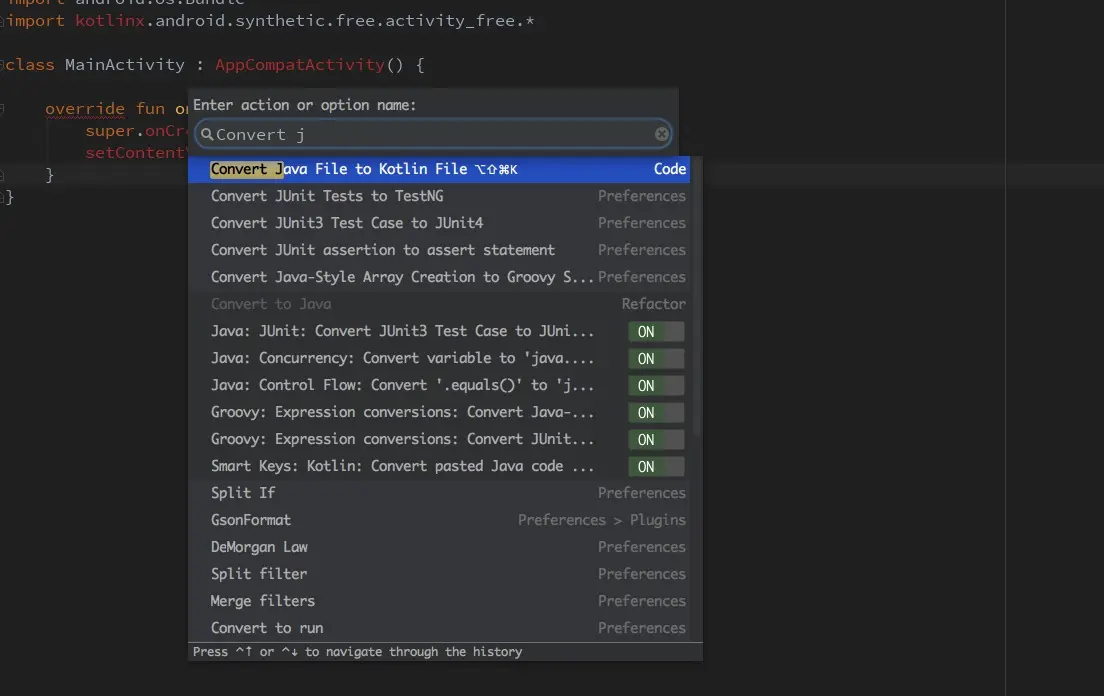Image resolution: width=1104 pixels, height=696 pixels.
Task: Toggle the Groovy Convert Java- expression conversions switch
Action: coord(656,413)
